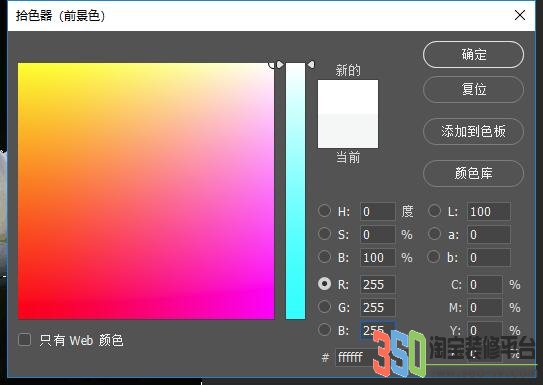Click the cyan vertical color slider bar
Image resolution: width=543 pixels, height=385 pixels.
[x=295, y=191]
